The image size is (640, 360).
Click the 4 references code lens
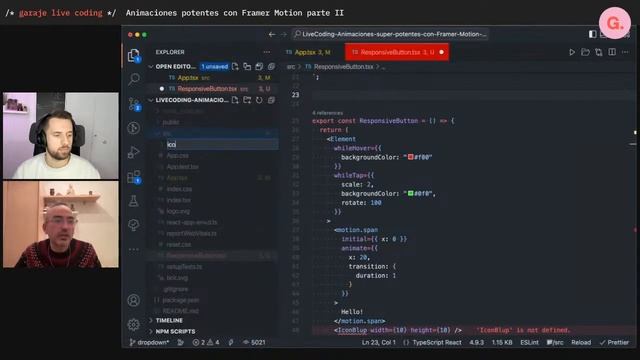coord(327,113)
